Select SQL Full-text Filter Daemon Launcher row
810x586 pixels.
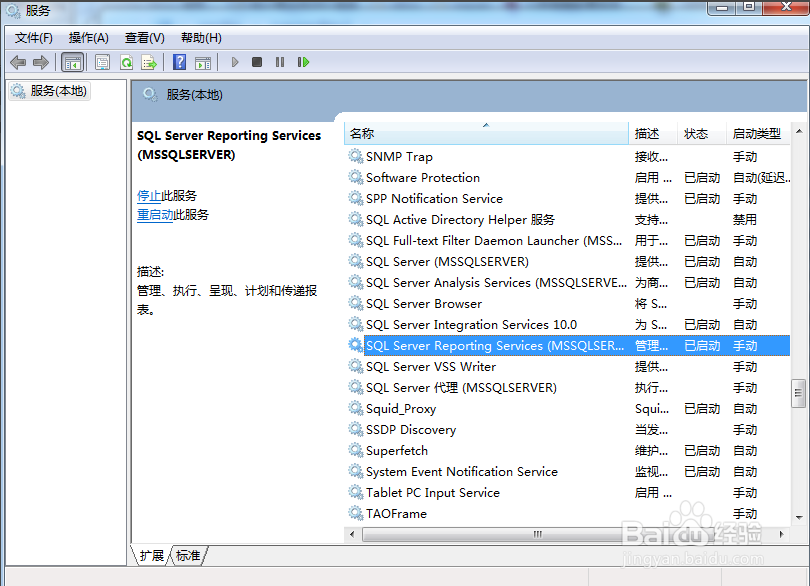coord(567,240)
